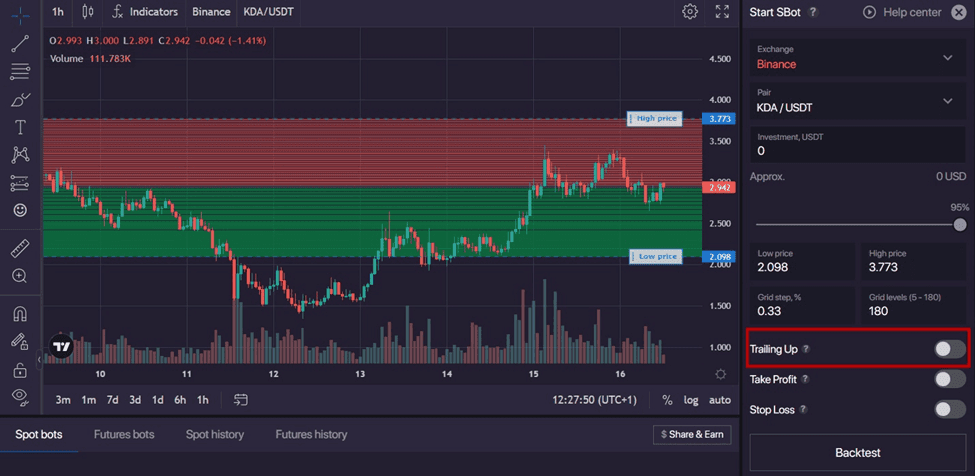Open the forecasting and measurement tool
This screenshot has width=975, height=476.
point(20,183)
